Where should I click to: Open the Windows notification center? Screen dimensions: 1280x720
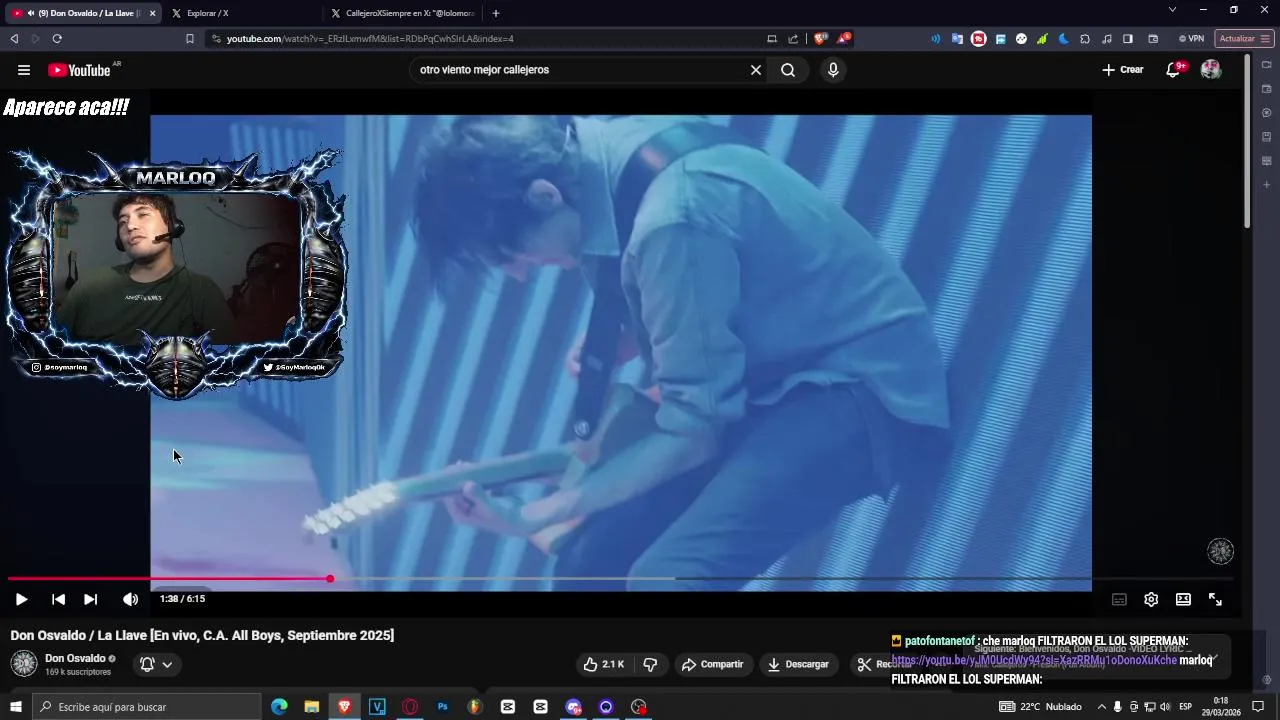pos(1258,707)
